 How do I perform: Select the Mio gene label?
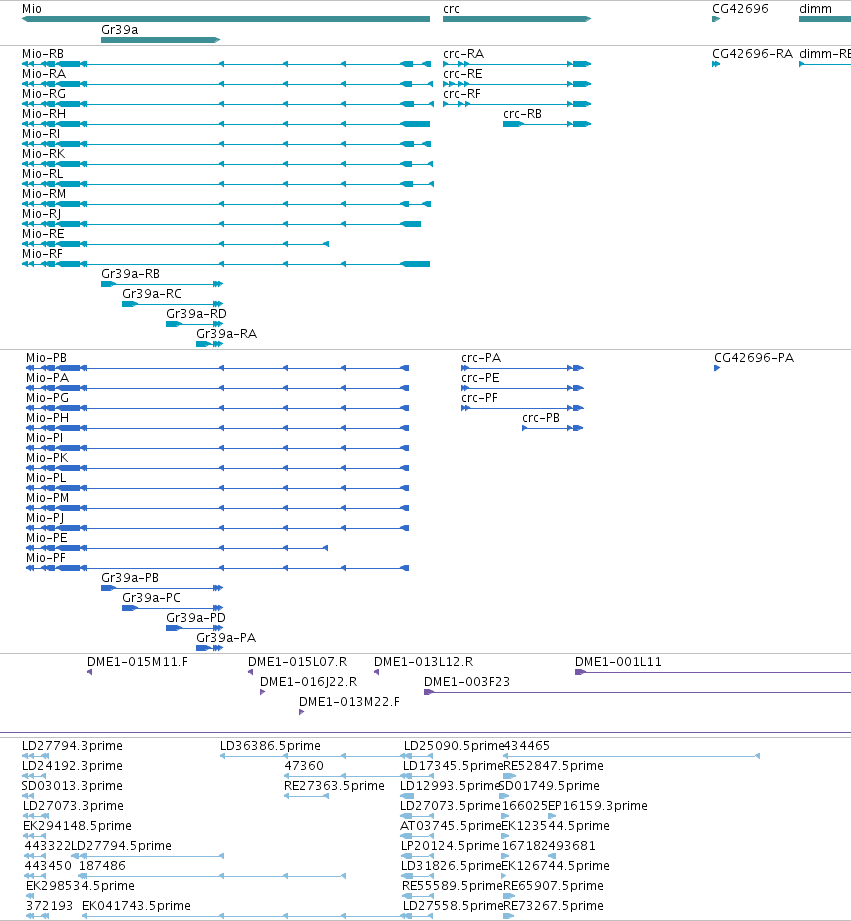click(x=32, y=9)
